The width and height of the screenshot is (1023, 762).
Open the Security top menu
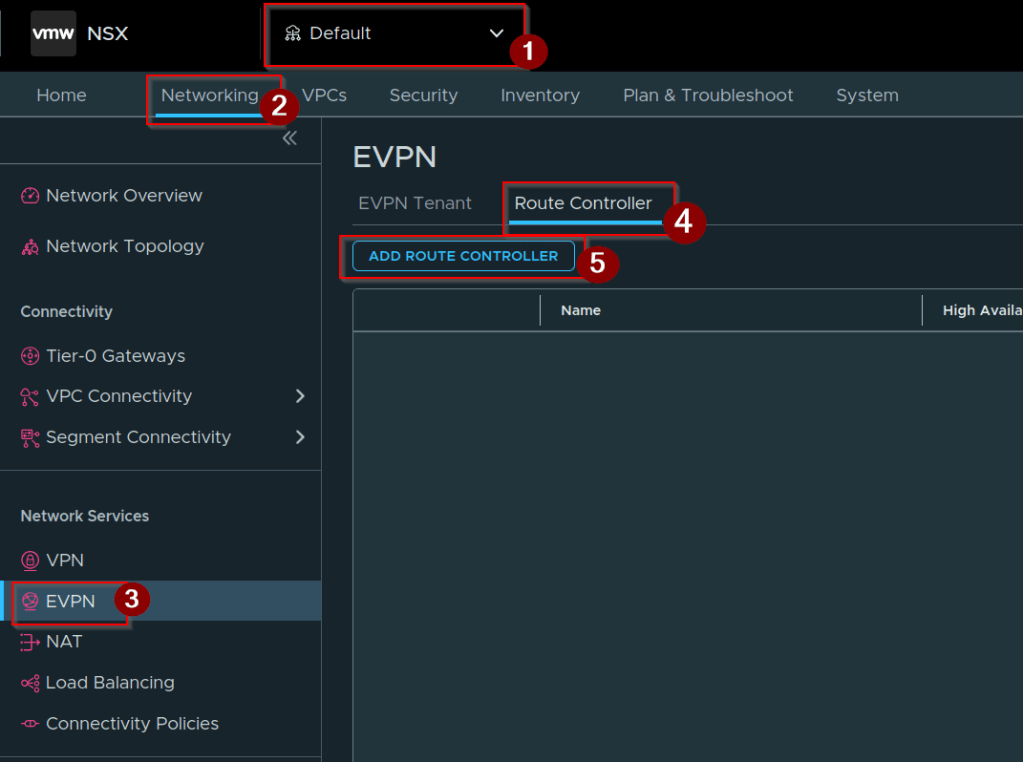423,95
